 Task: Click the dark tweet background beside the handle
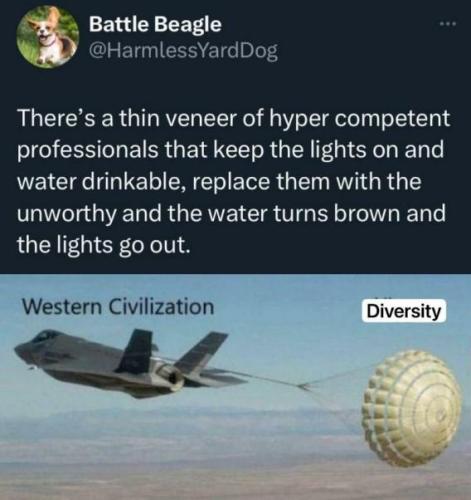[360, 51]
